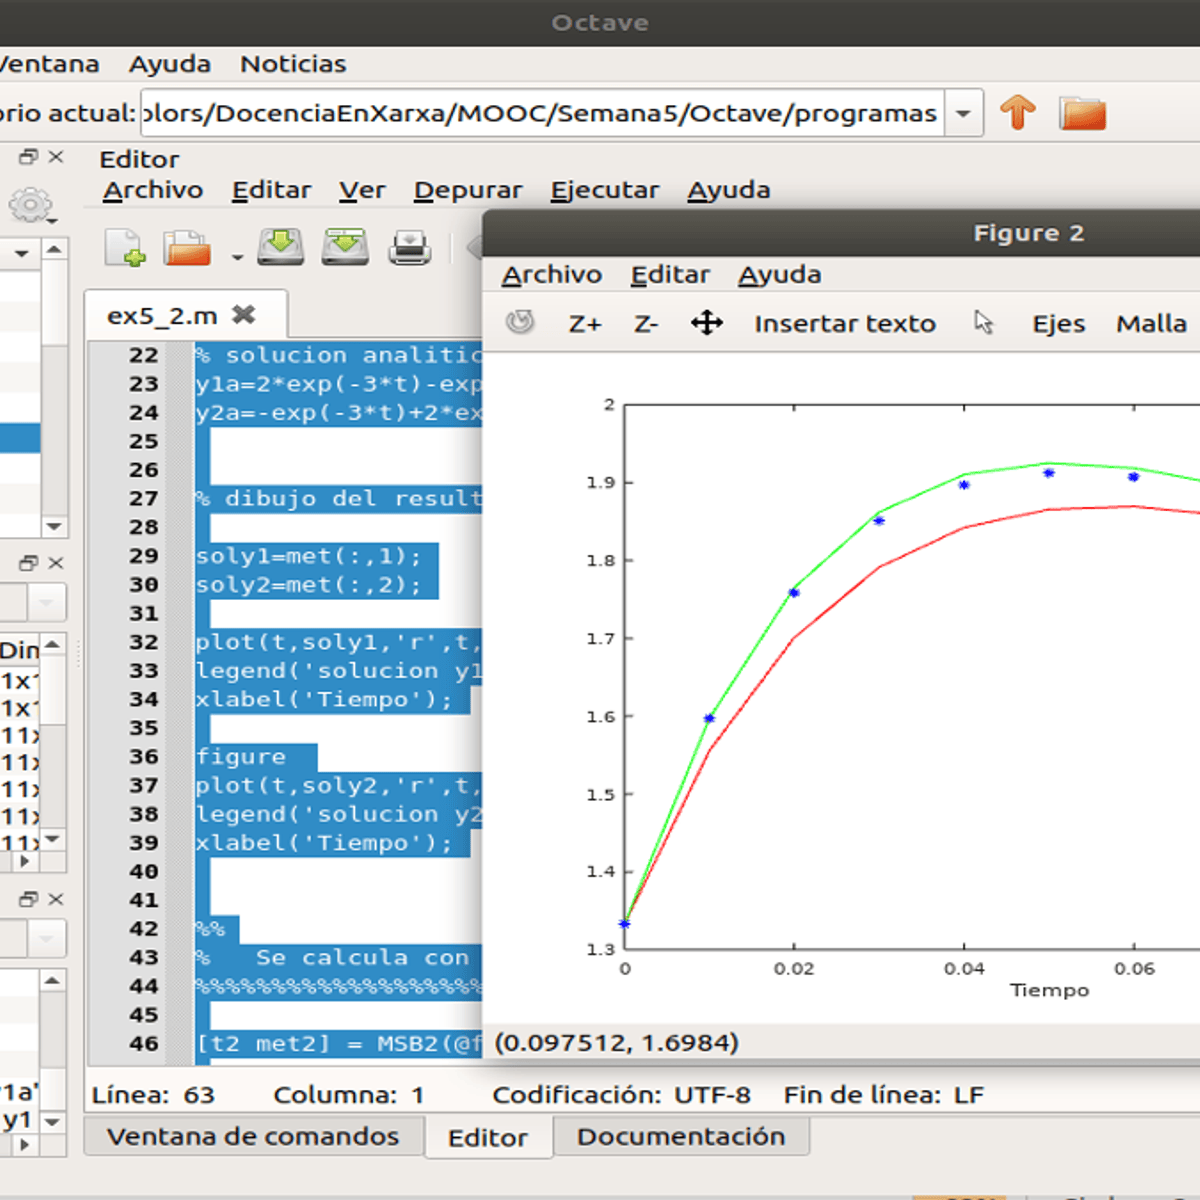Open file using the editor folder icon
Screen dimensions: 1200x1200
coord(187,248)
